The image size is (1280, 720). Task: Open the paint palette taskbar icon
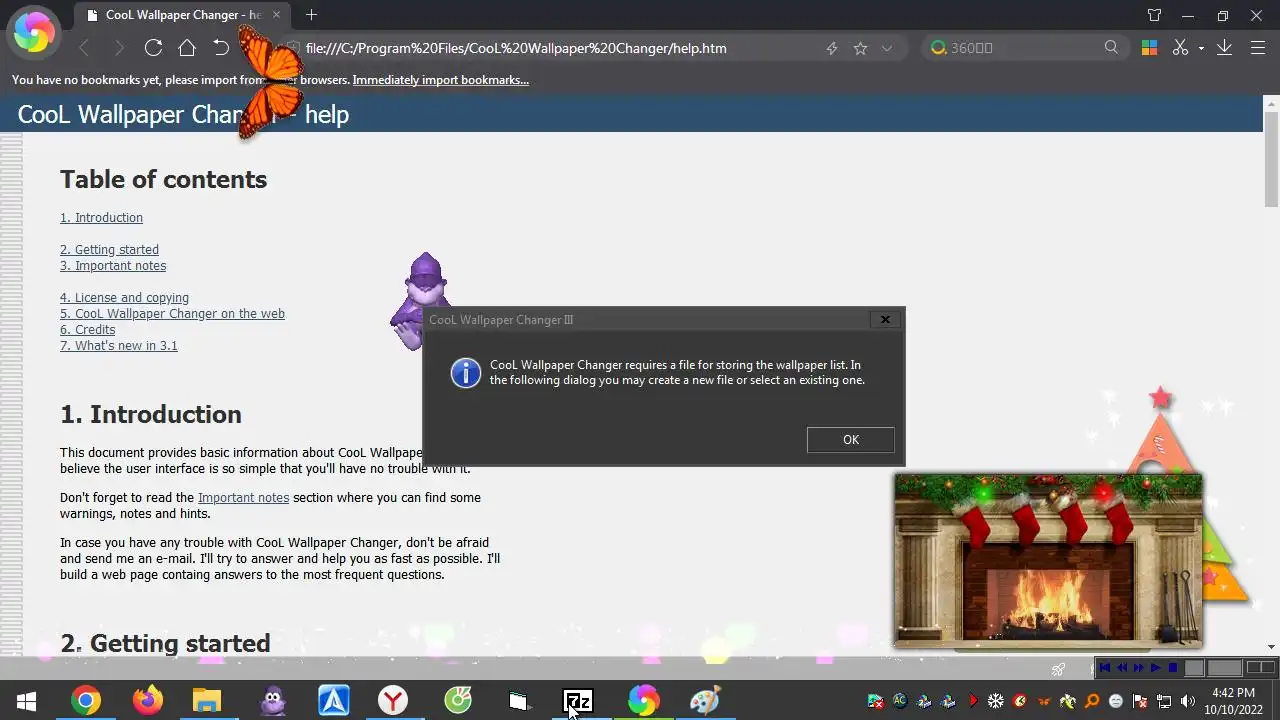pyautogui.click(x=705, y=701)
